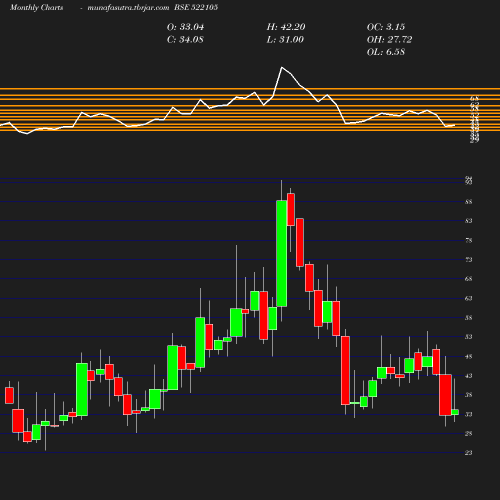Click the BSE 522105 symbol label

pyautogui.click(x=196, y=7)
